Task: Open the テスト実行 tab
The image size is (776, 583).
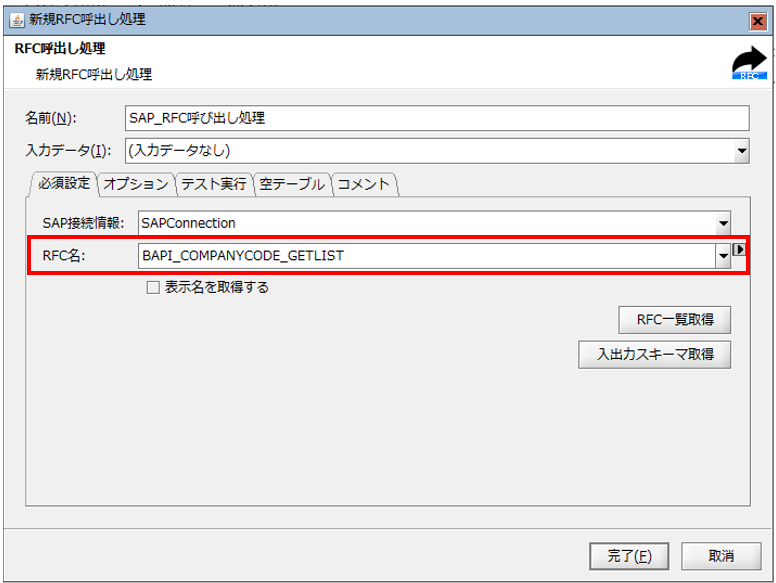Action: pos(213,184)
